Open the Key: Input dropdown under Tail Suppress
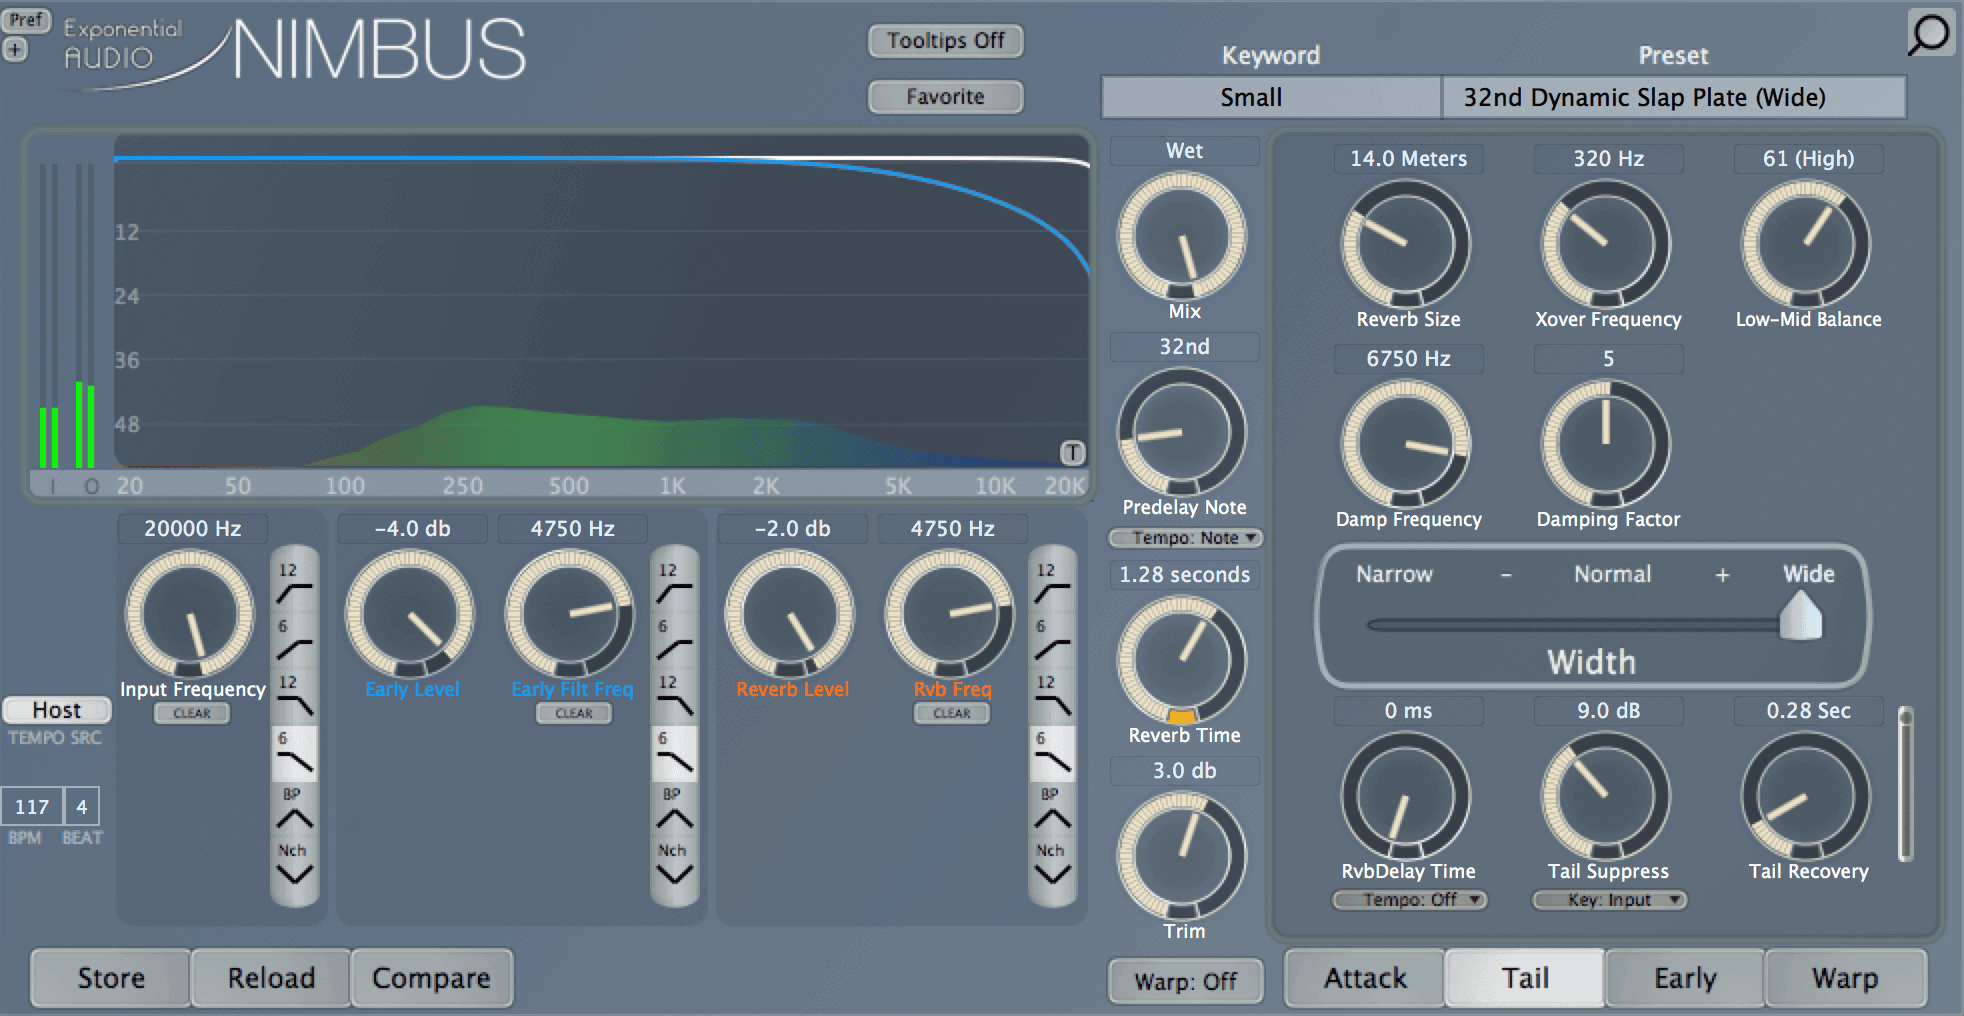Image resolution: width=1964 pixels, height=1016 pixels. [1609, 900]
